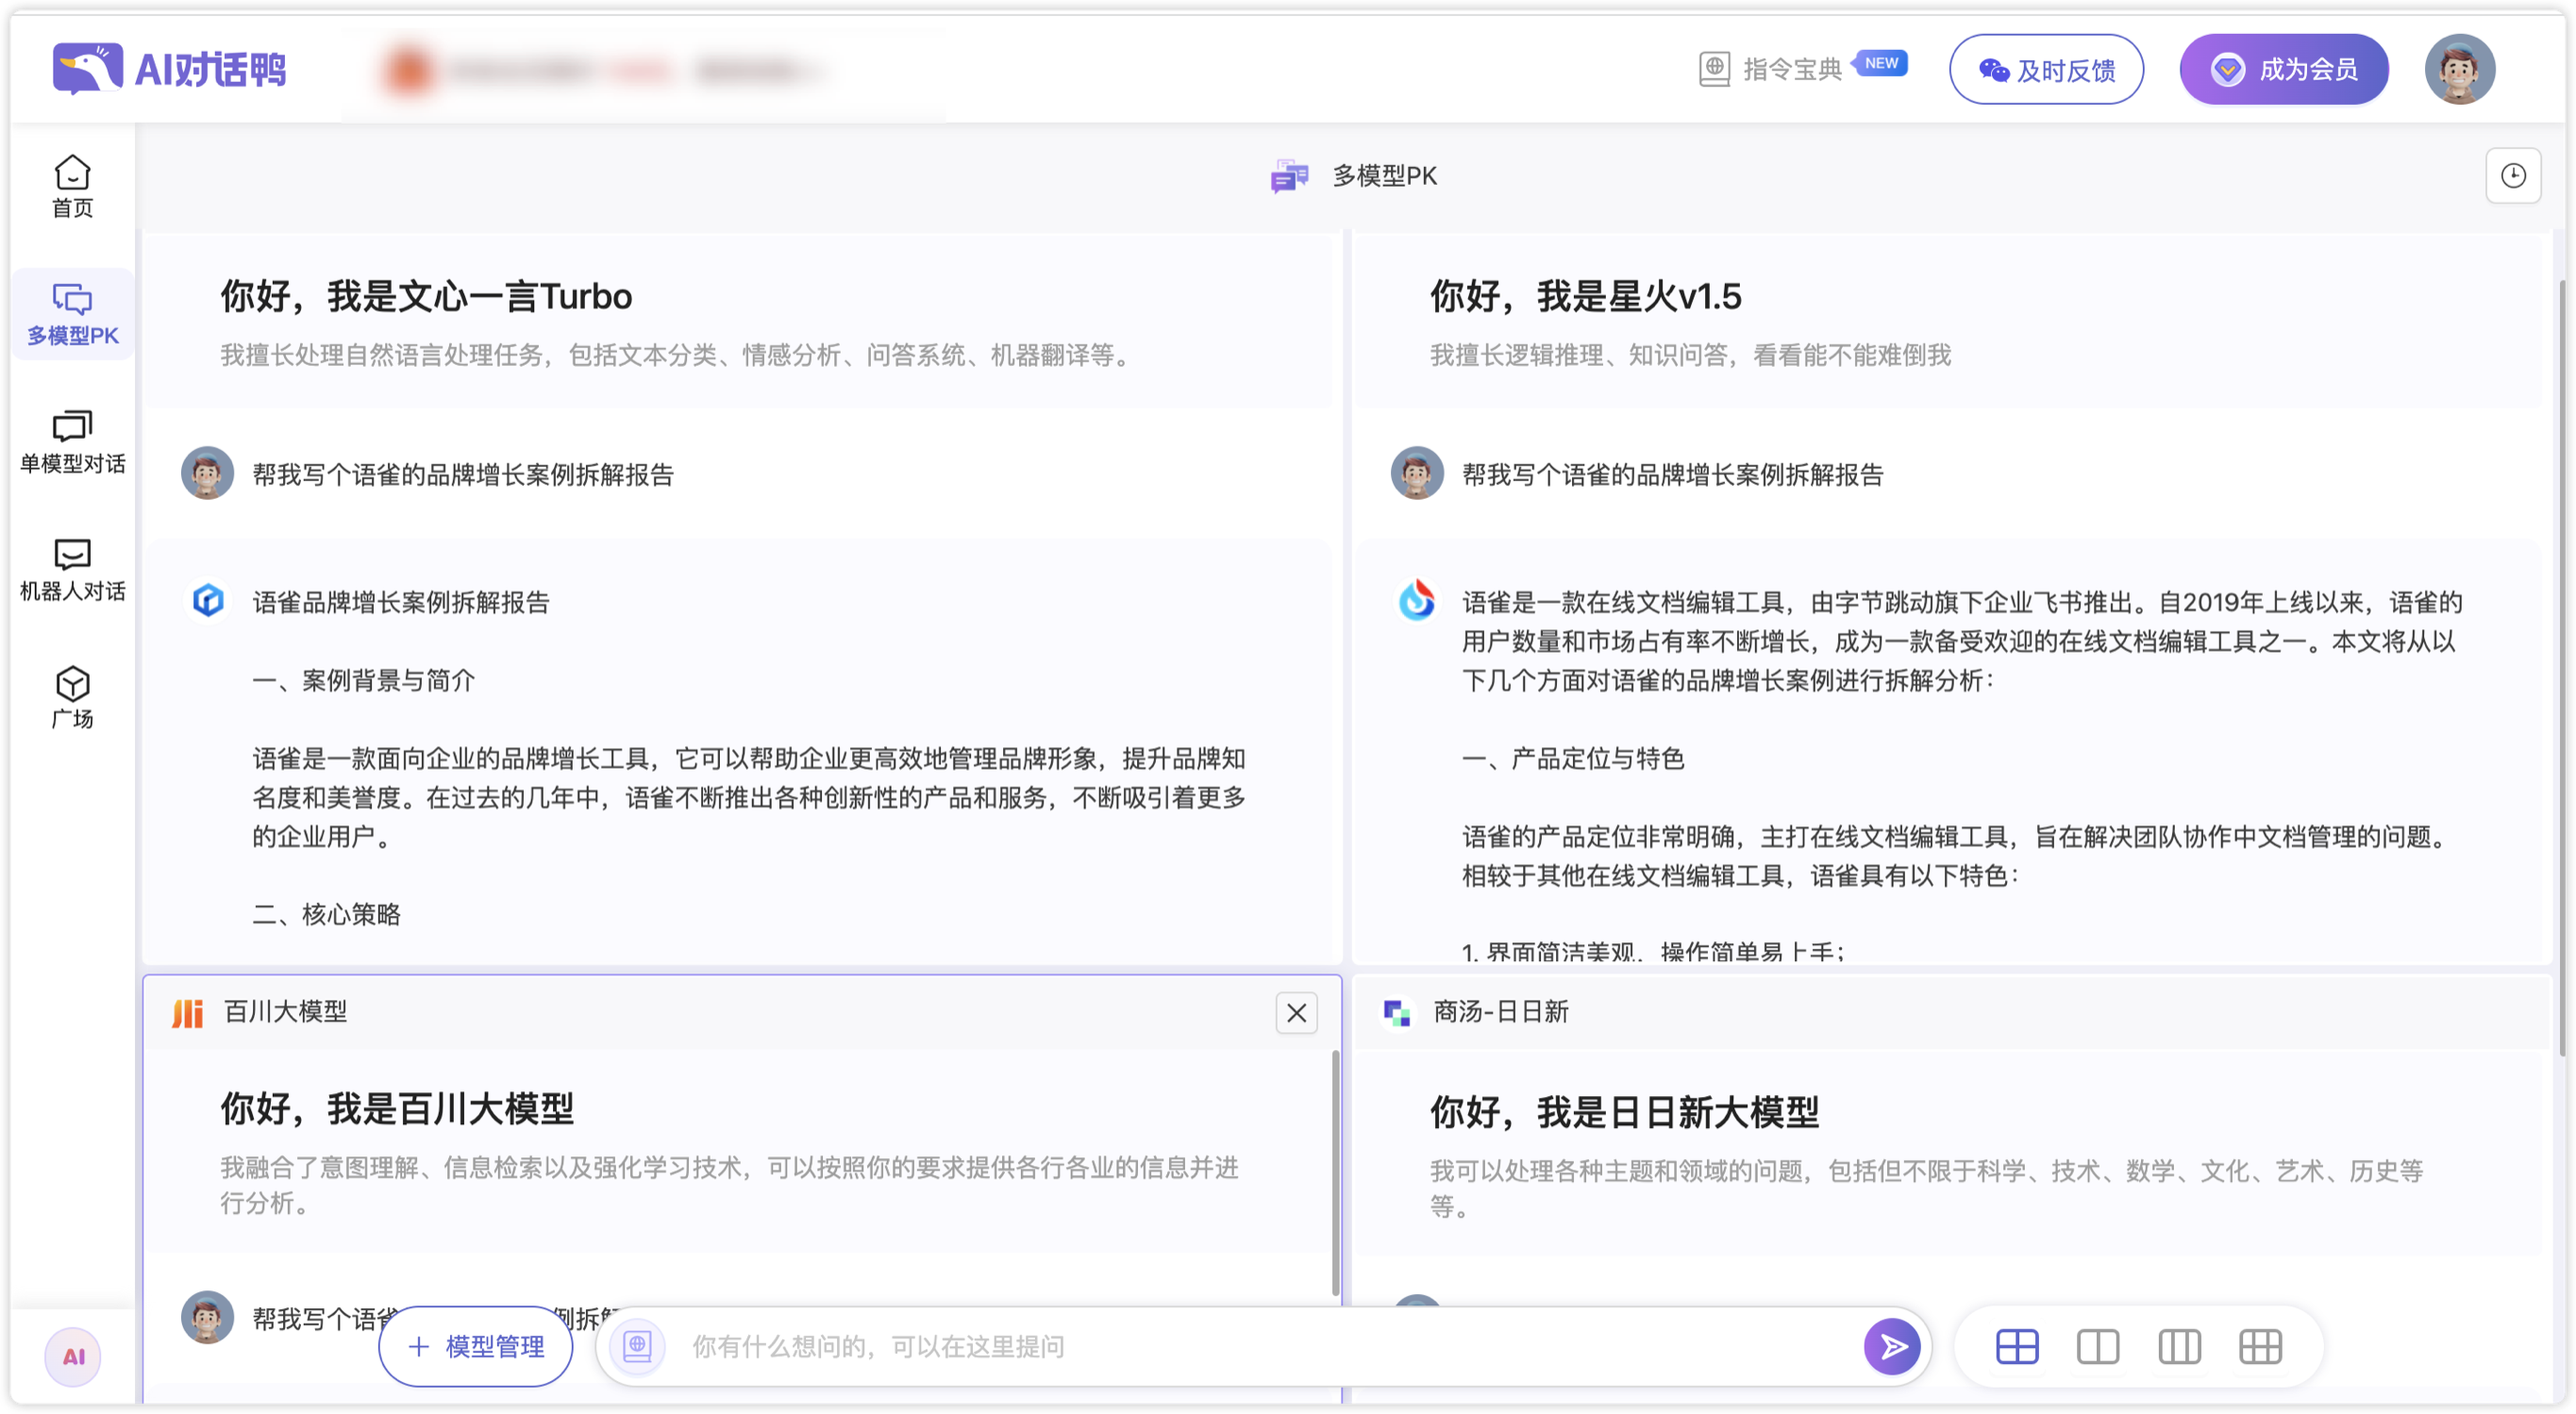Open 机器人对话 robot chat

coord(72,570)
